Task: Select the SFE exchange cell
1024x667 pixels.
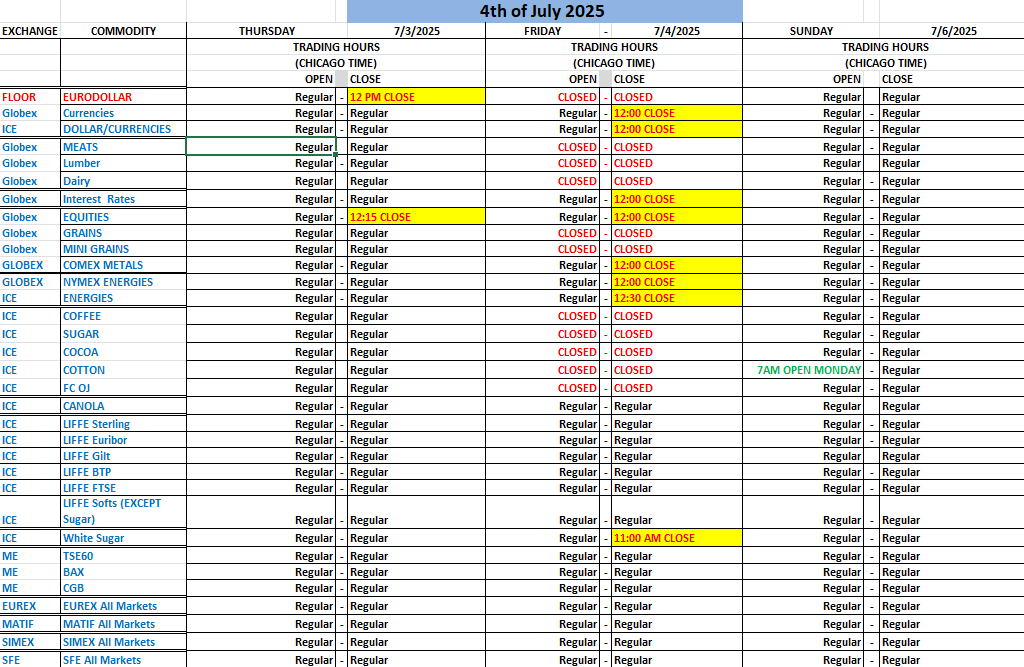Action: point(30,660)
